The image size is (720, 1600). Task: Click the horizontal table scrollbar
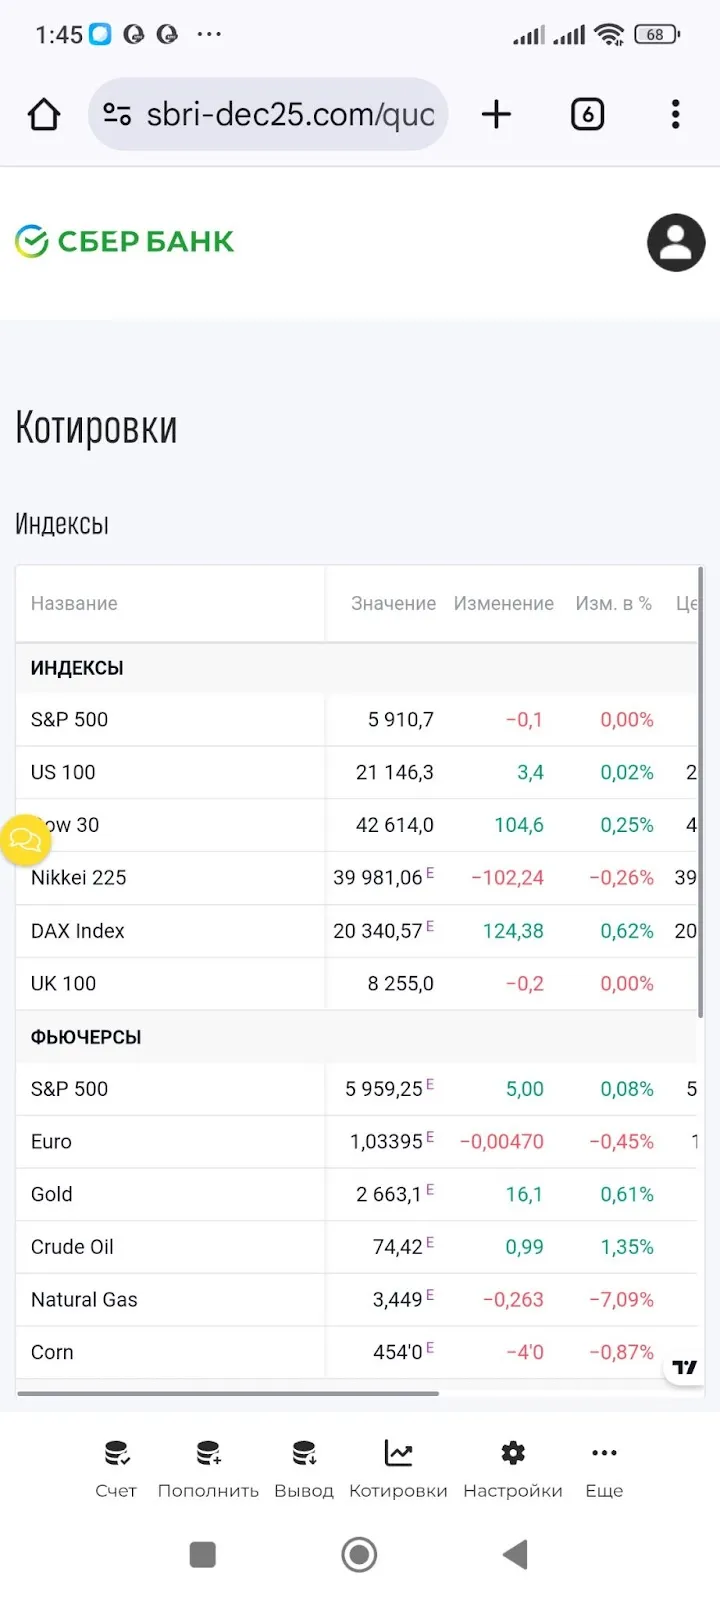(x=228, y=1393)
